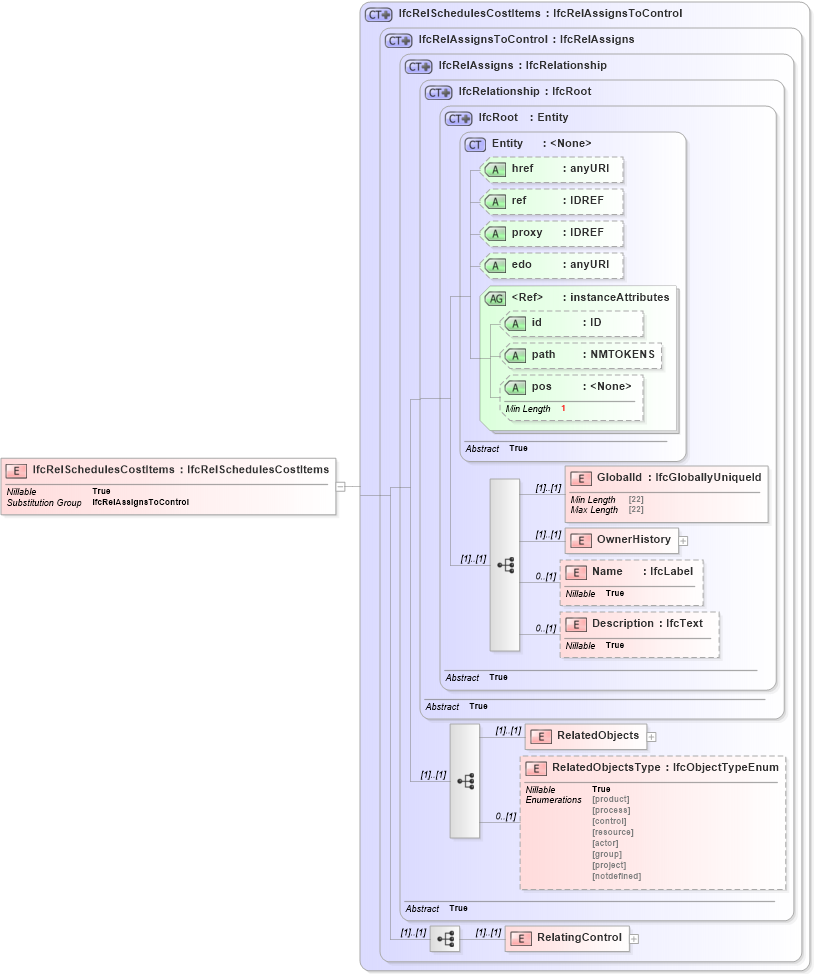The image size is (814, 974).
Task: Click the E icon of IfcRelSchedulesCostItems element
Action: (14, 469)
